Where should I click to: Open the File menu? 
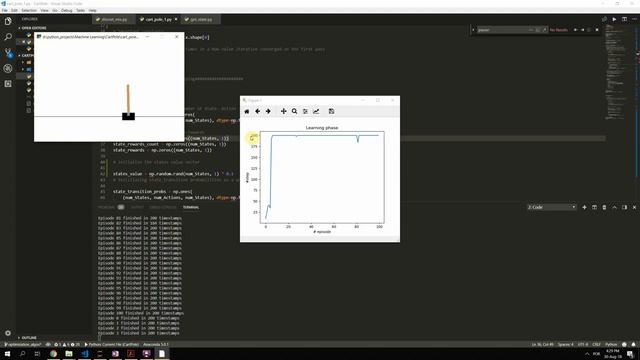coord(4,10)
